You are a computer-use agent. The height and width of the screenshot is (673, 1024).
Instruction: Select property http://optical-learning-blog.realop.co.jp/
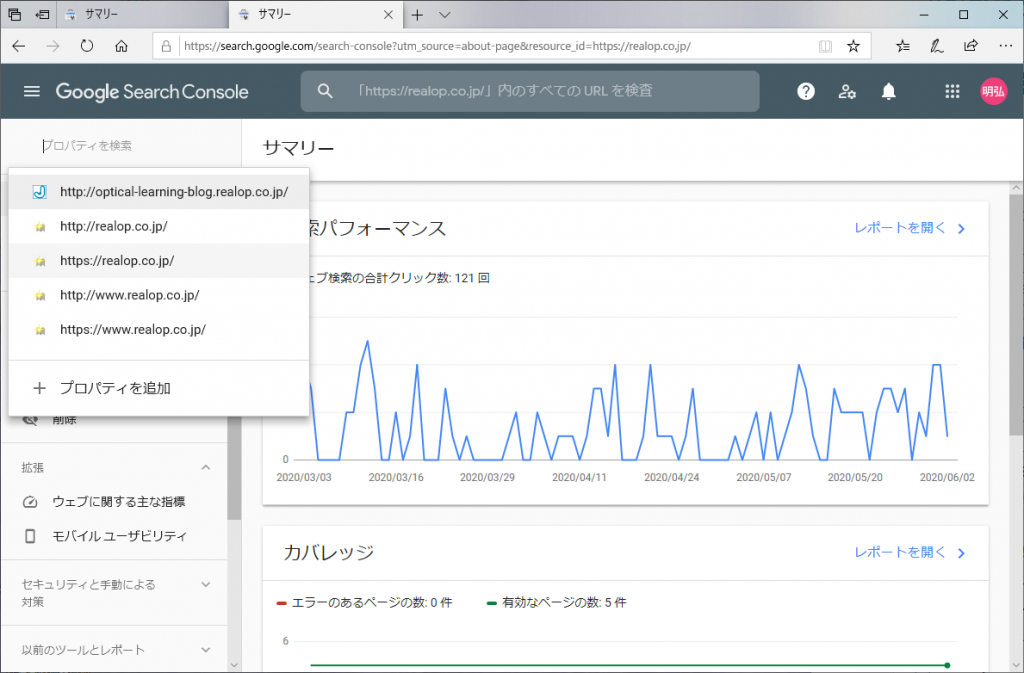click(x=159, y=192)
